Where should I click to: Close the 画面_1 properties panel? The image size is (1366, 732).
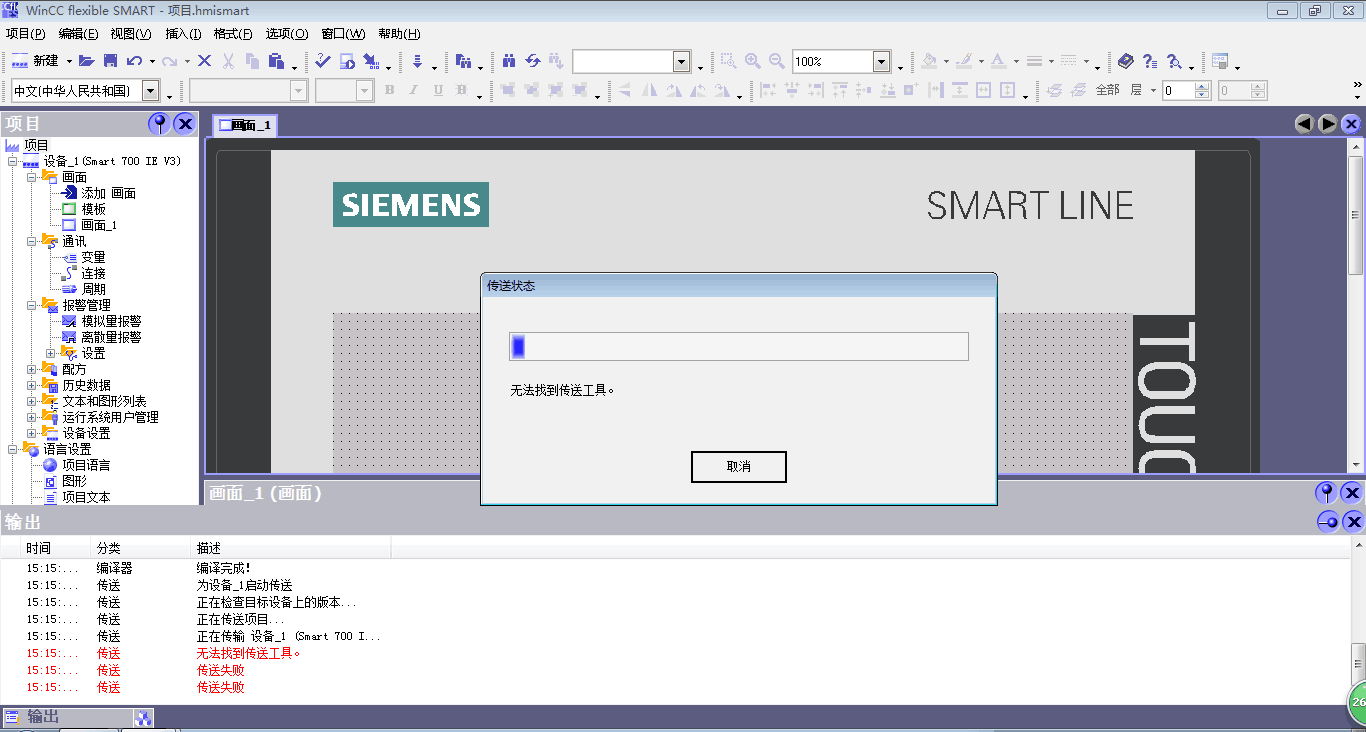pos(1352,492)
